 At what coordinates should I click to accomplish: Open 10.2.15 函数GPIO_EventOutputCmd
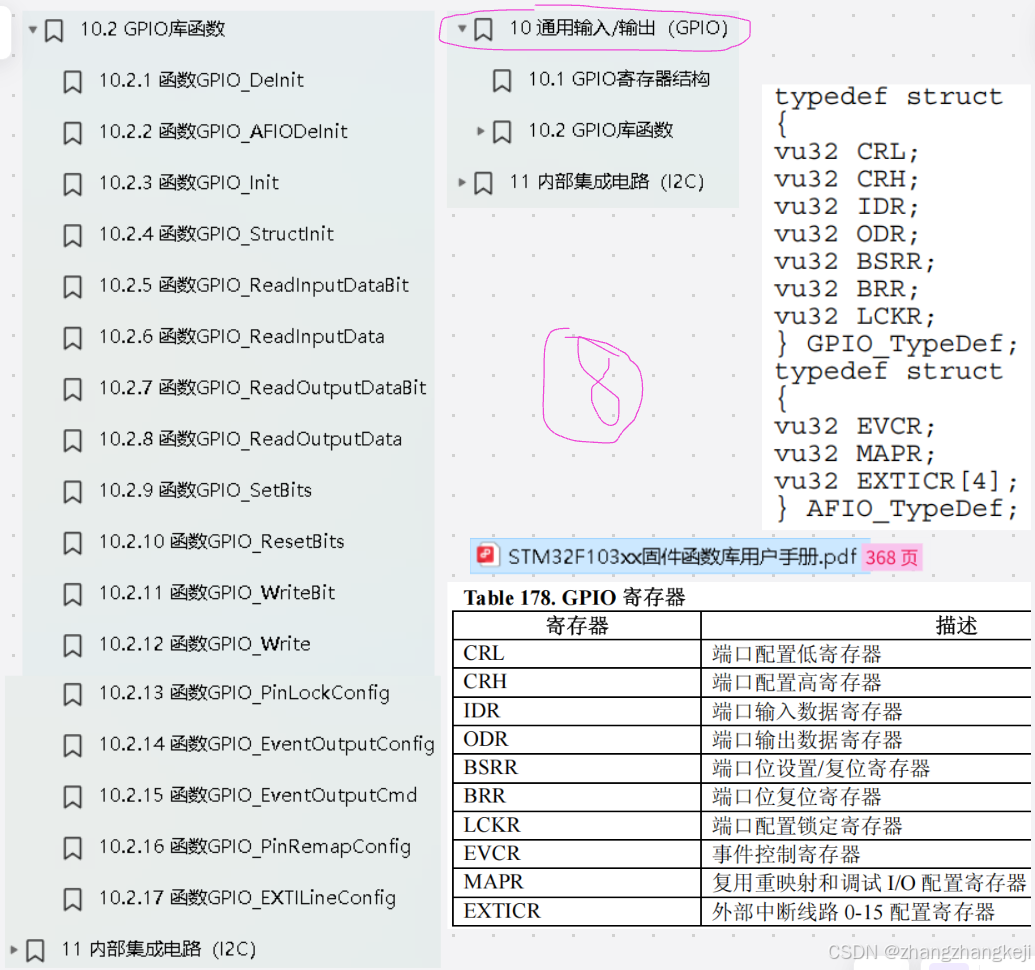(x=257, y=795)
